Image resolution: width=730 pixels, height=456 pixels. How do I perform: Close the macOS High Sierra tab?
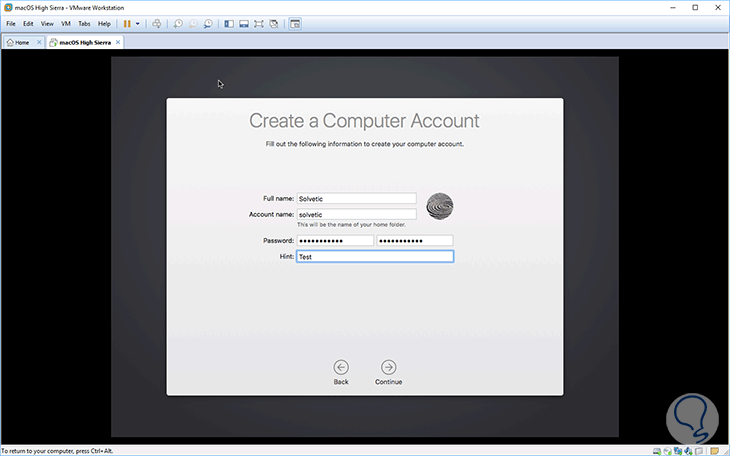(x=118, y=42)
